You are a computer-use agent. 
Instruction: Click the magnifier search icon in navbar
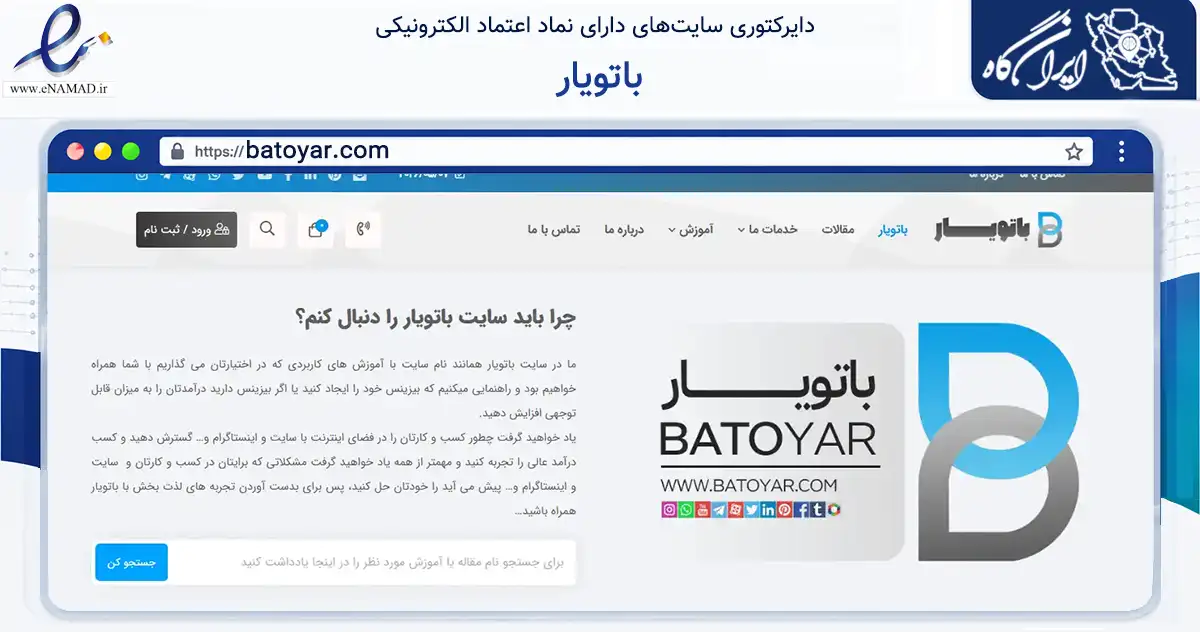[267, 229]
